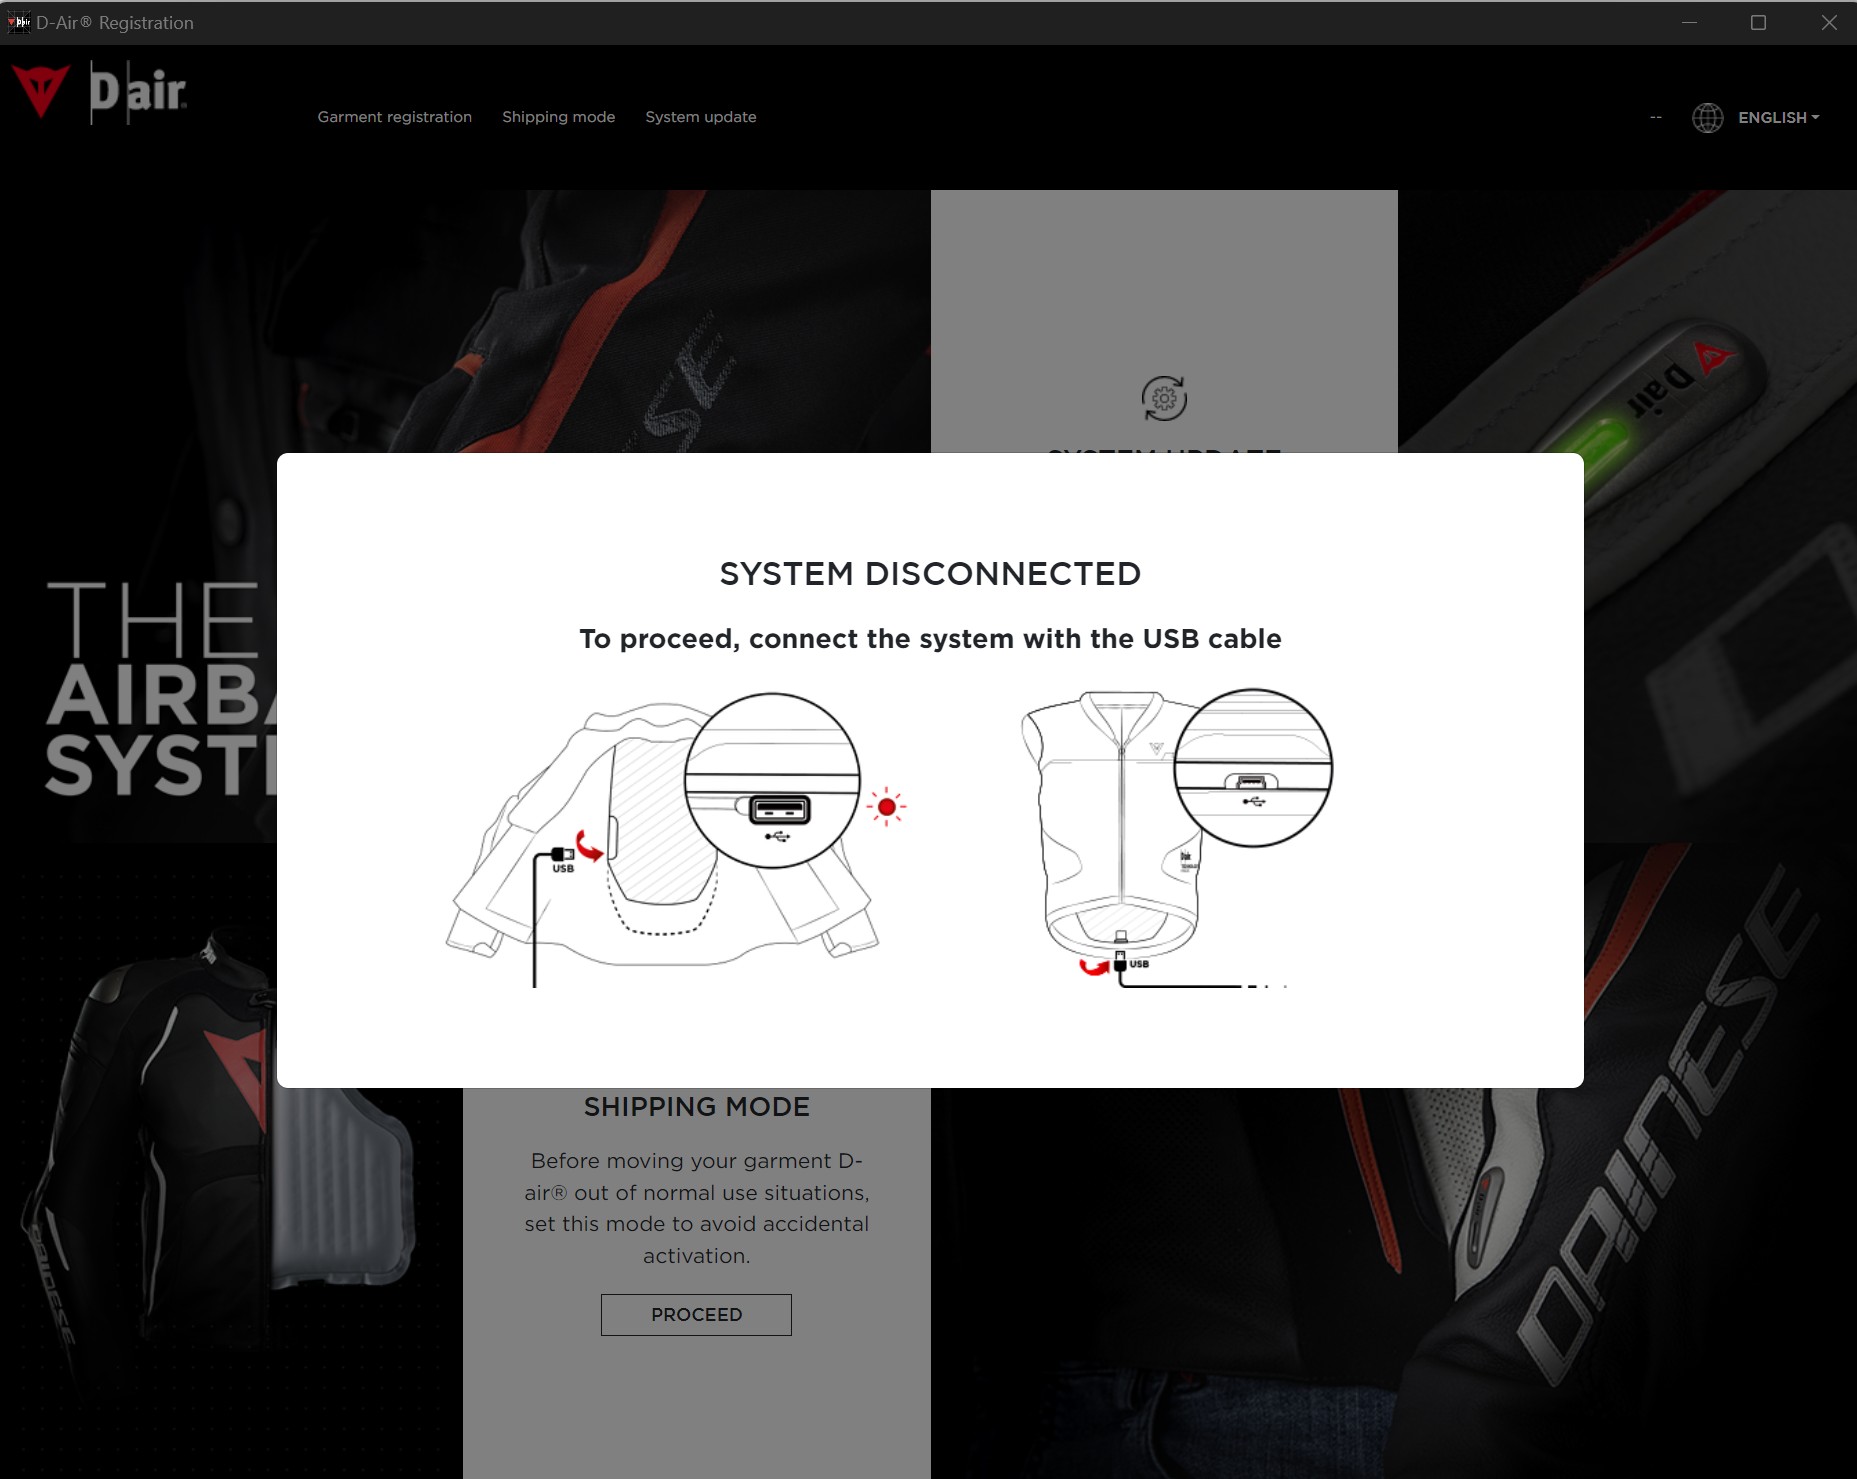Expand the ENGLISH language dropdown
Viewport: 1857px width, 1479px height.
tap(1778, 118)
